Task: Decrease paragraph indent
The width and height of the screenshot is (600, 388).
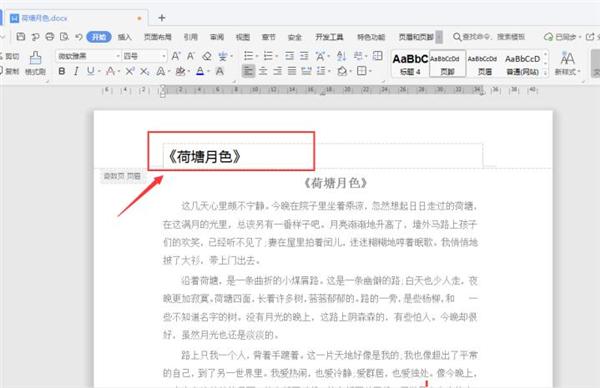Action: (290, 56)
